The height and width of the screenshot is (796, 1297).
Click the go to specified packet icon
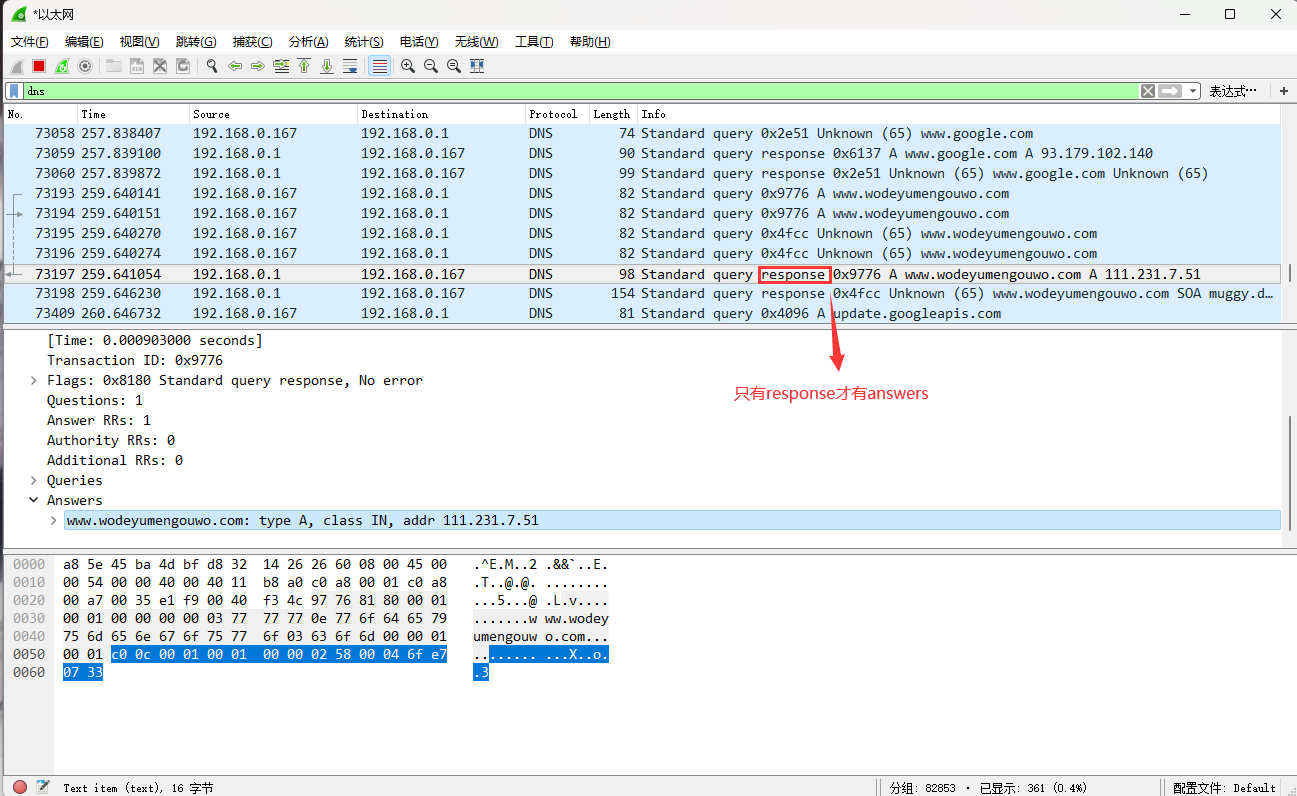pyautogui.click(x=281, y=66)
